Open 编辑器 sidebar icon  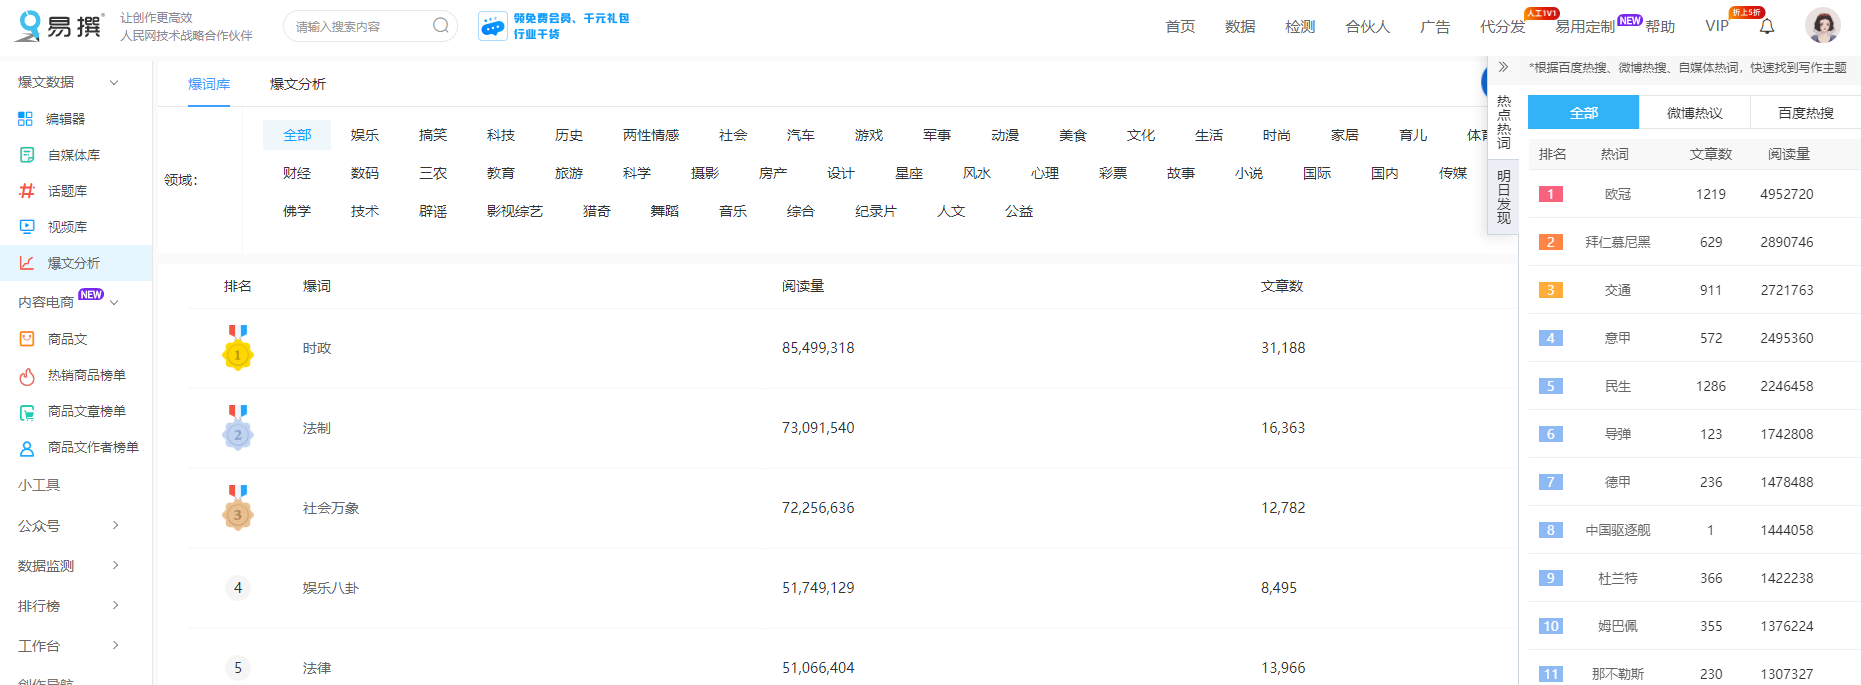point(26,119)
